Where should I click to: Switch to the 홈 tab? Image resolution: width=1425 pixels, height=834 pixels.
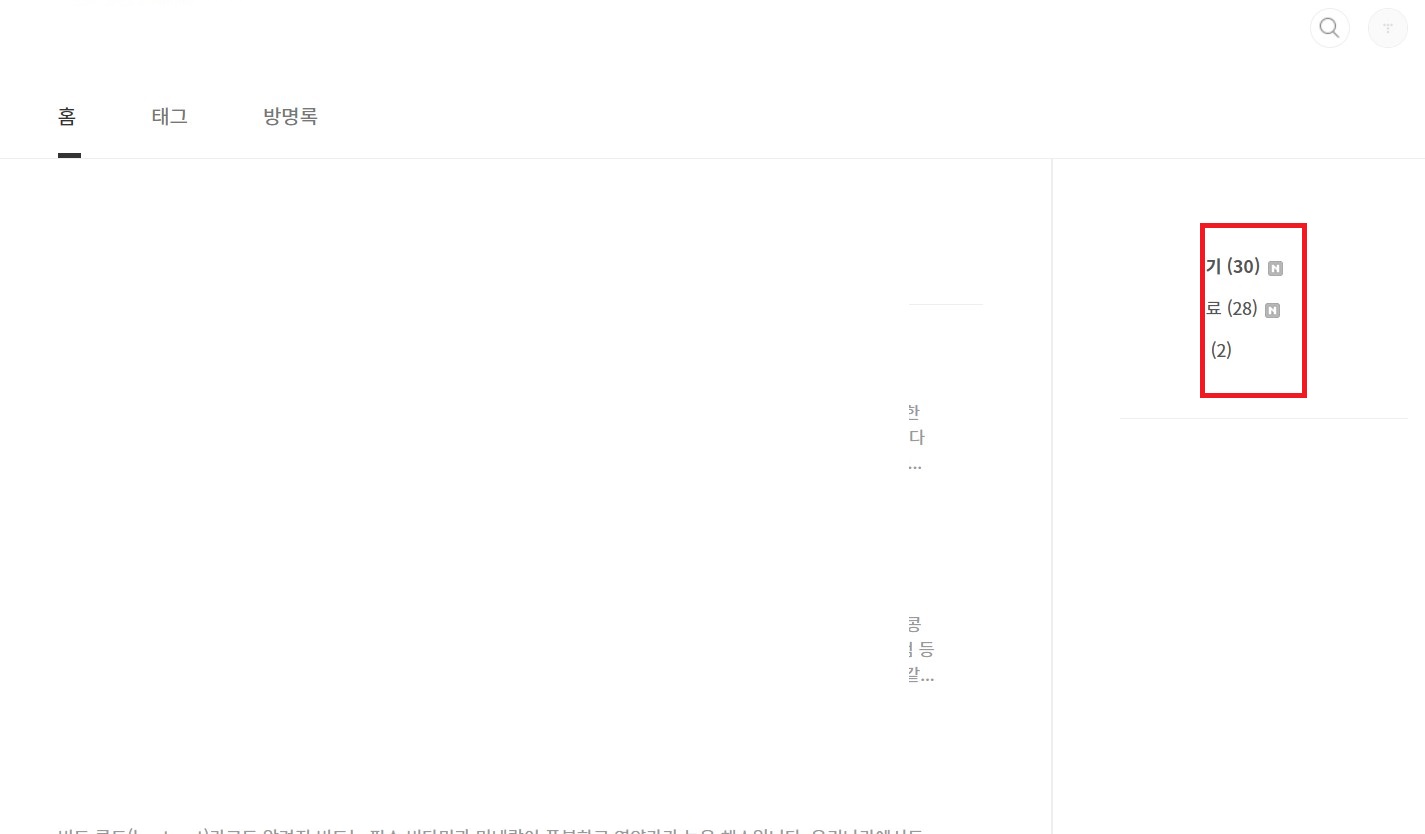tap(67, 116)
